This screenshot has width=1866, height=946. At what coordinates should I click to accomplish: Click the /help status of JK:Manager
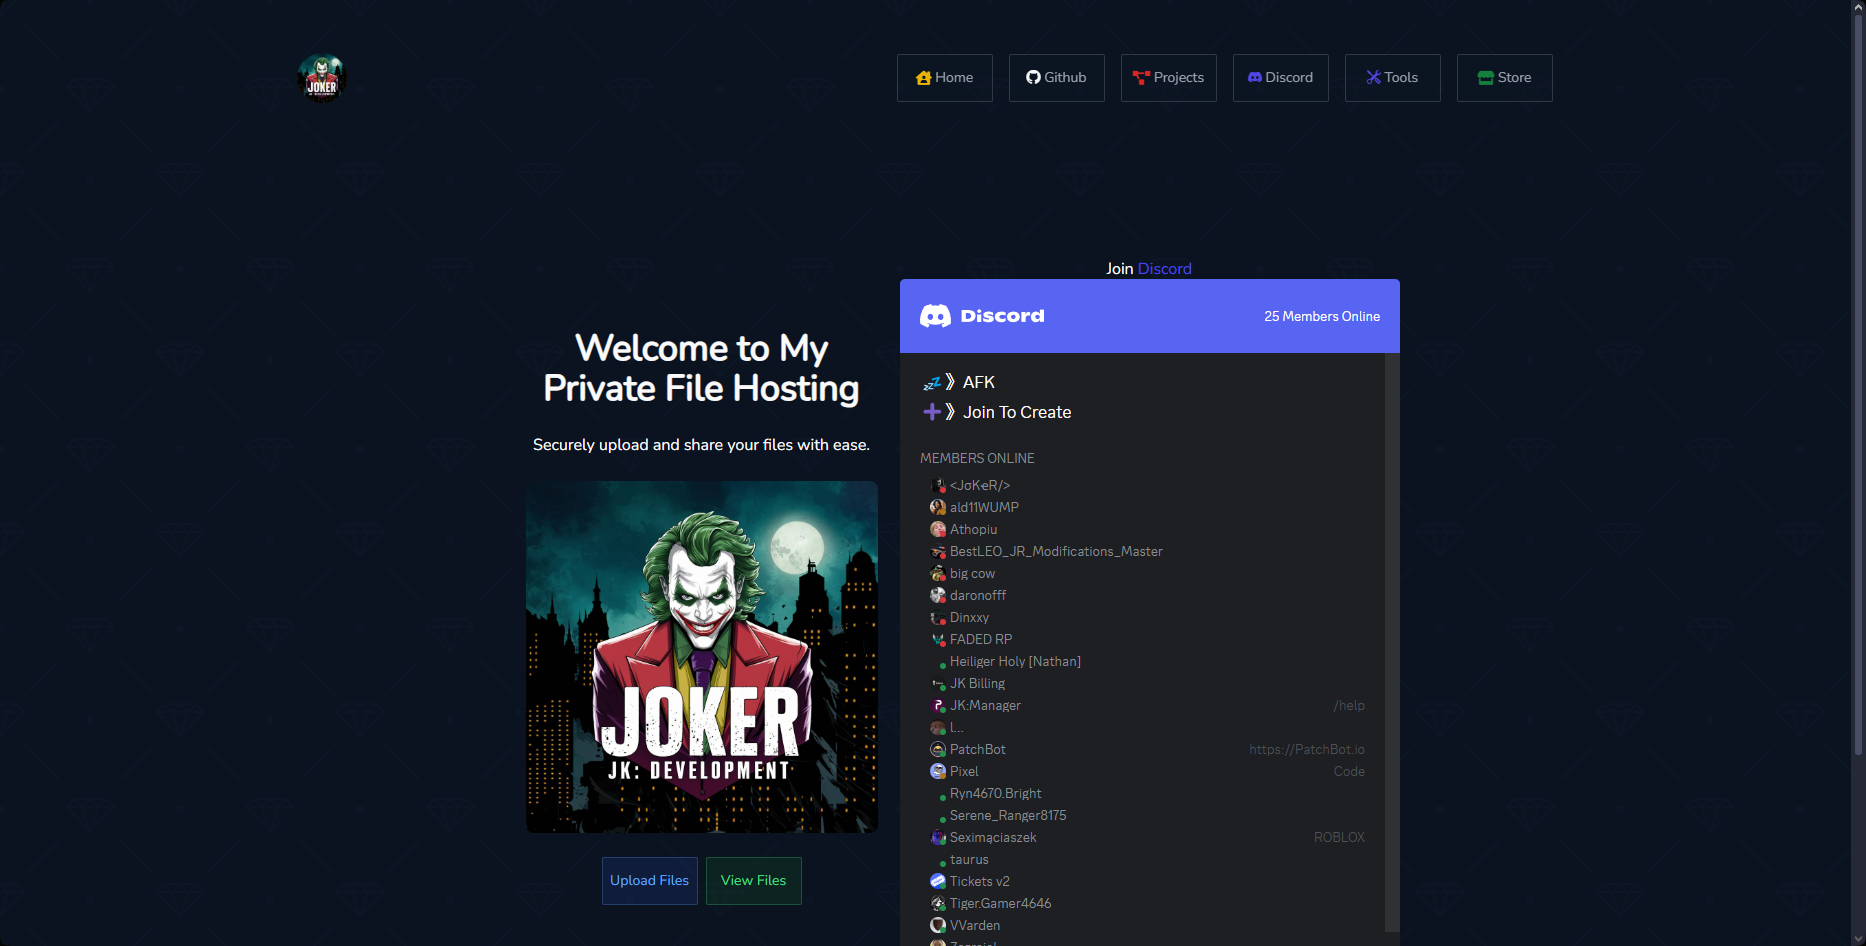pos(1349,706)
